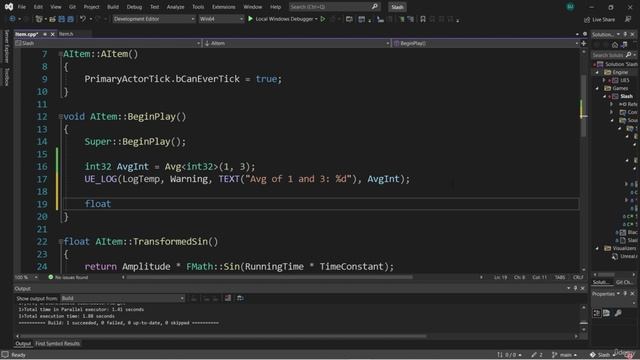Click the green Start Debugging play icon
This screenshot has height=360, width=640.
coord(250,19)
